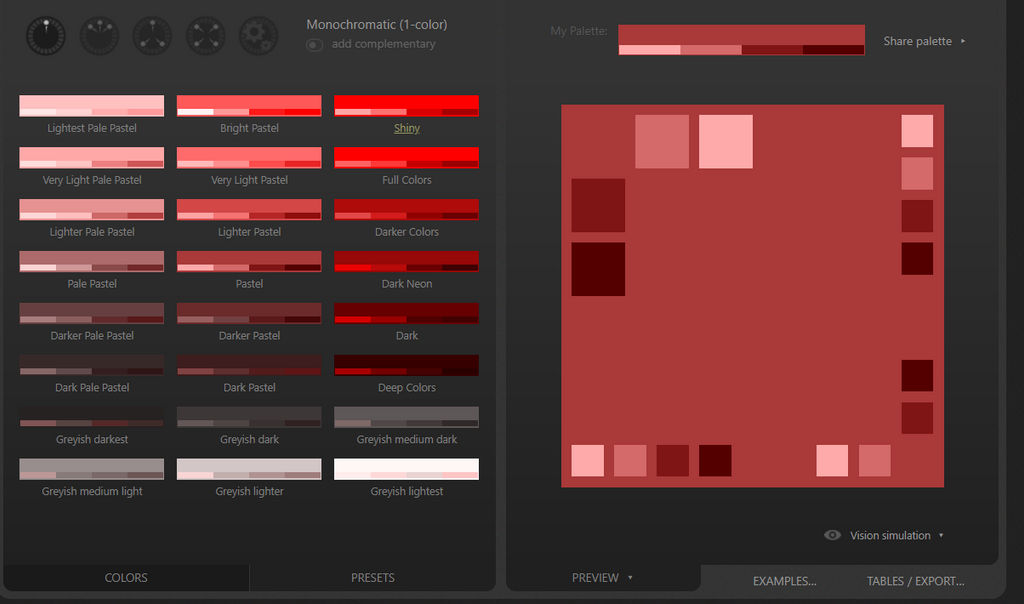
Task: Apply the Lighter Pale Pastel preset
Action: [x=91, y=210]
